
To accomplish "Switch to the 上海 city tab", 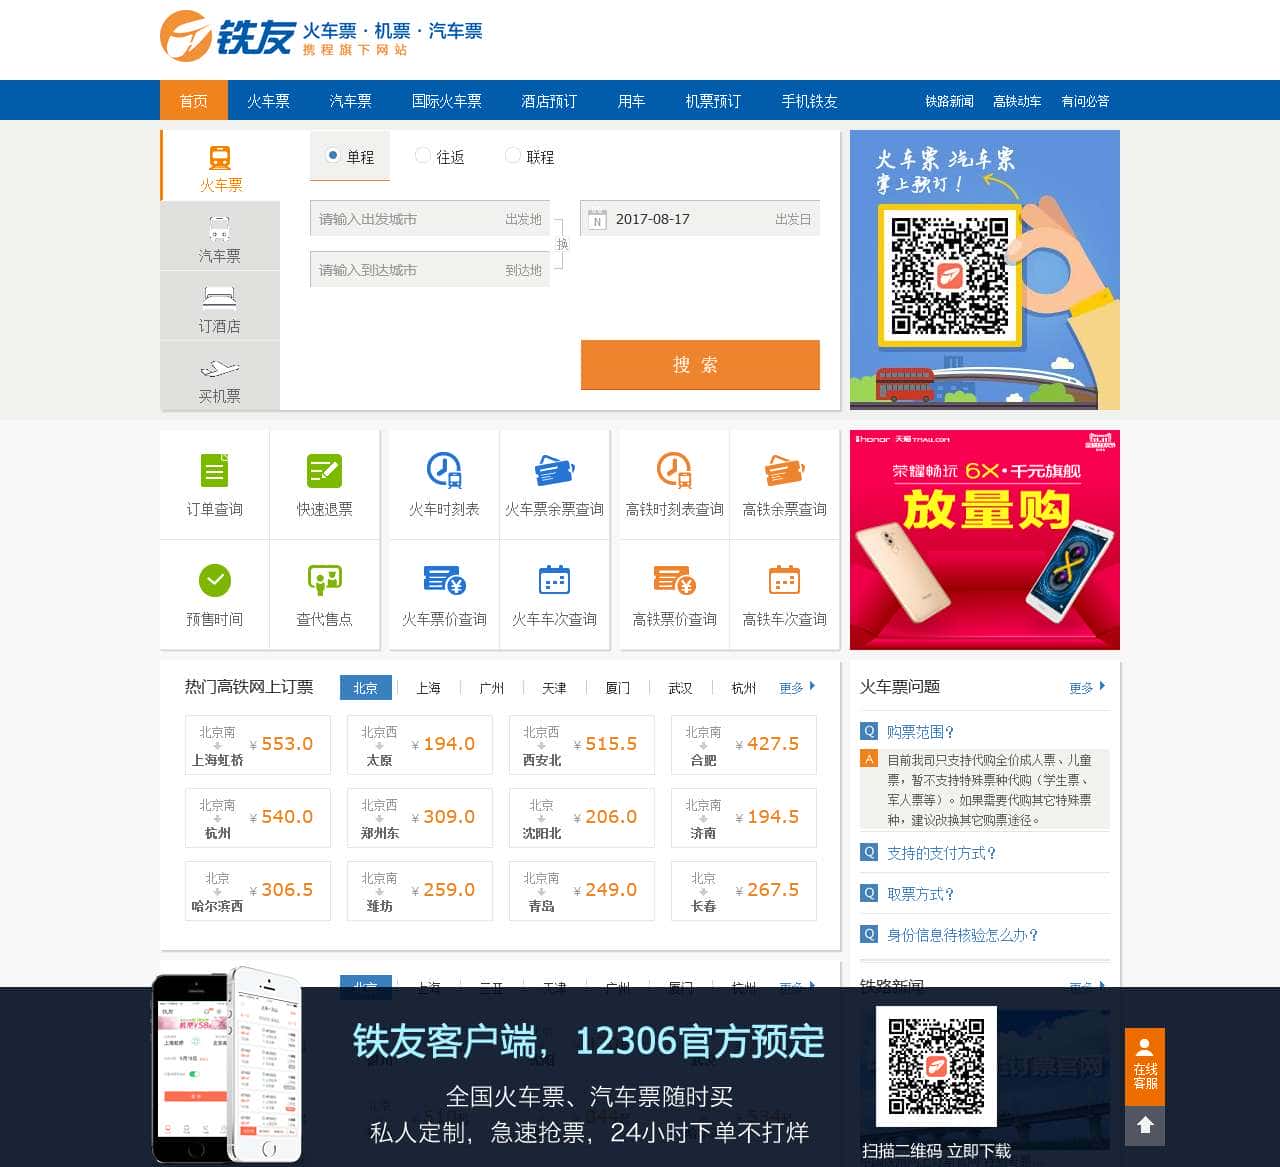I will [428, 687].
